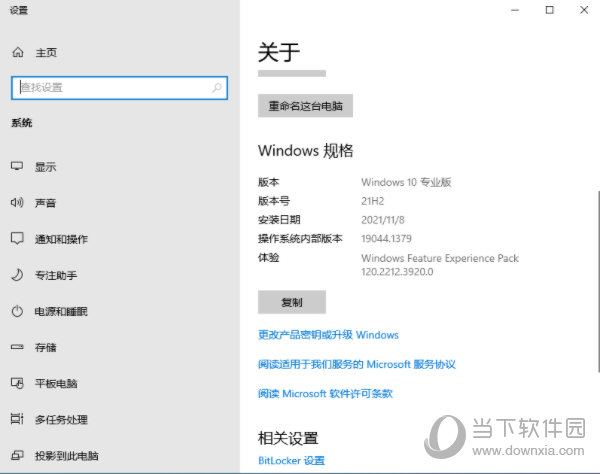This screenshot has height=474, width=600.
Task: Click the Notifications speech bubble icon
Action: click(17, 238)
